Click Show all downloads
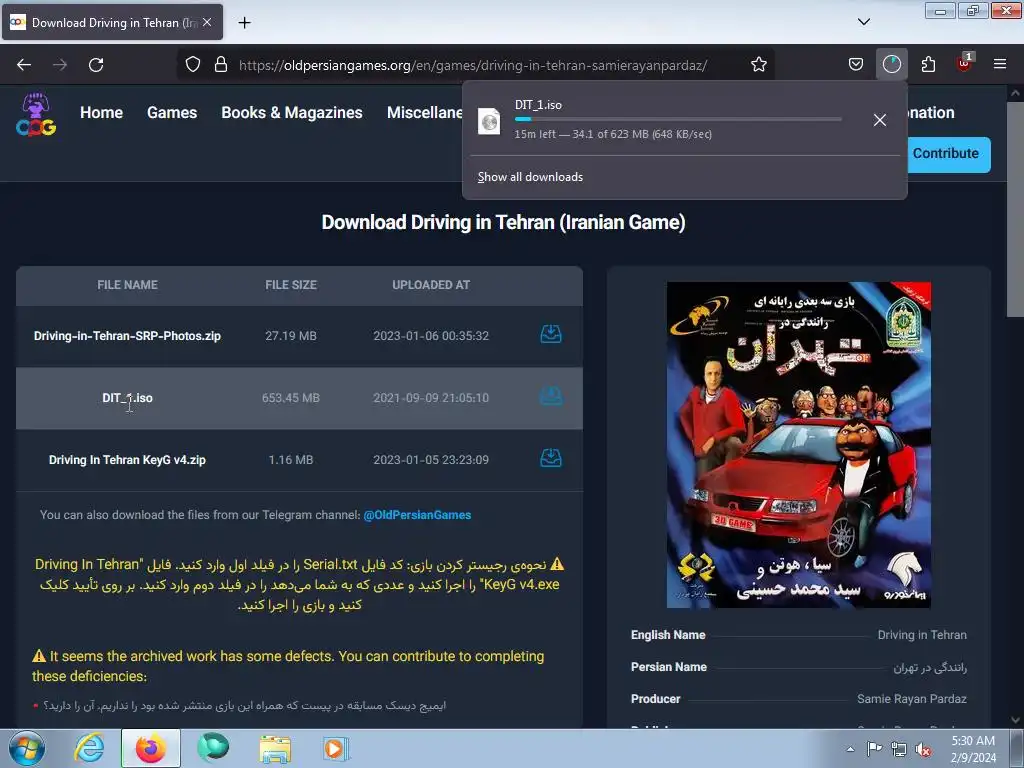Screen dimensions: 1024x768 [x=530, y=177]
